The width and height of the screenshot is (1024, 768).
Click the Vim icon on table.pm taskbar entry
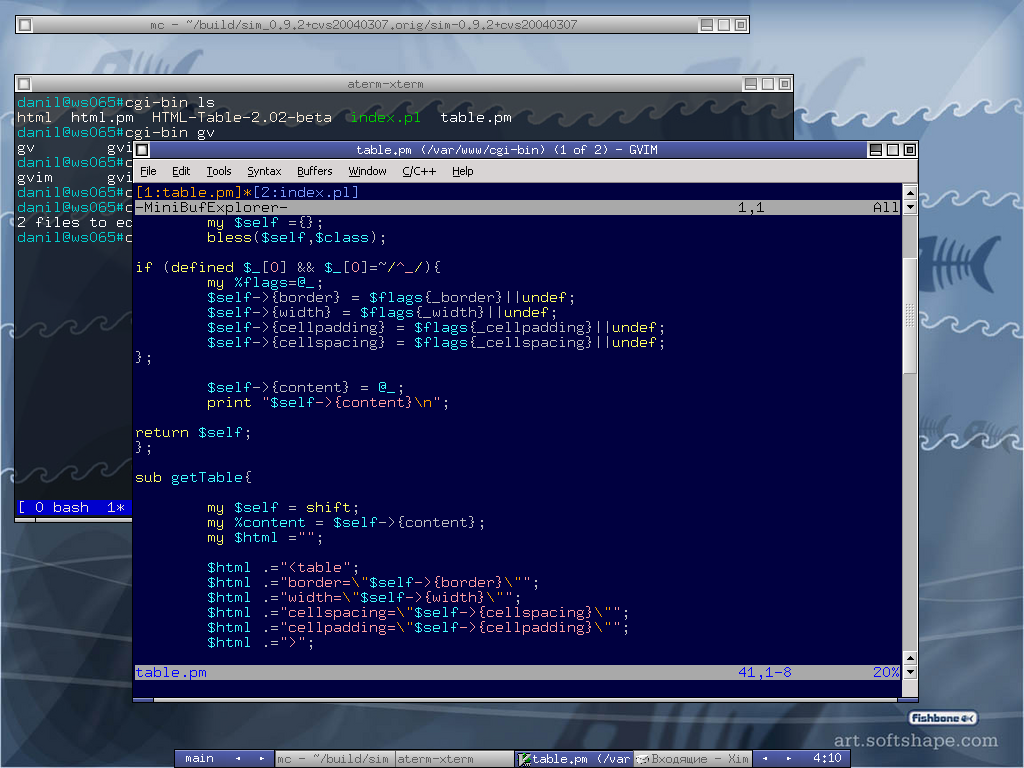pyautogui.click(x=524, y=759)
